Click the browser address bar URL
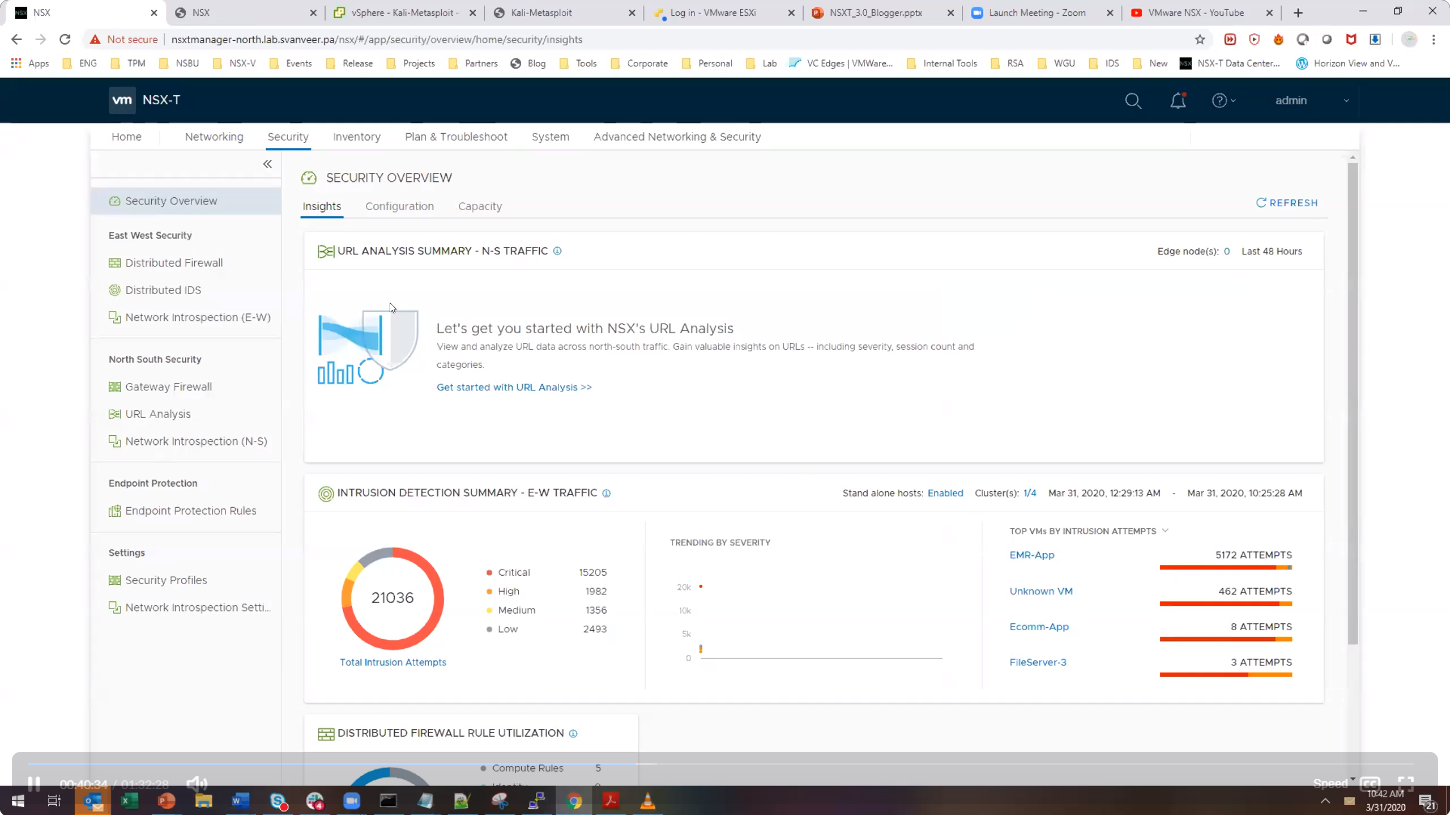 377,40
